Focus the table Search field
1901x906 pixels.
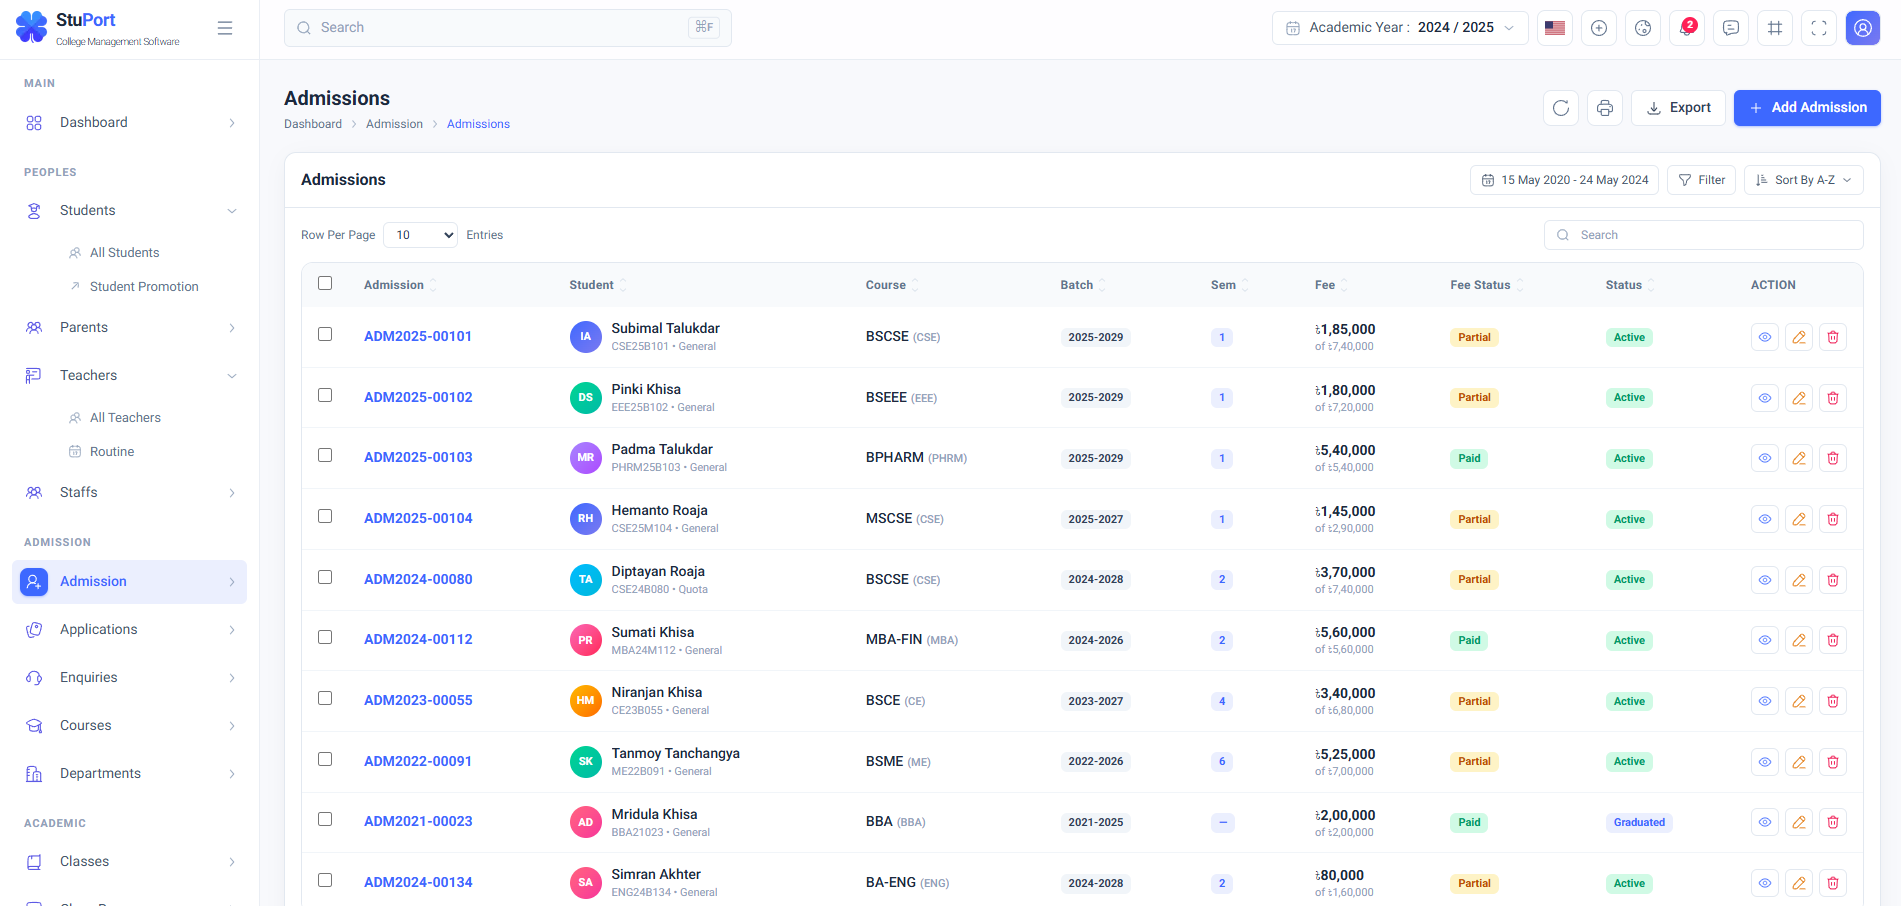(1704, 235)
